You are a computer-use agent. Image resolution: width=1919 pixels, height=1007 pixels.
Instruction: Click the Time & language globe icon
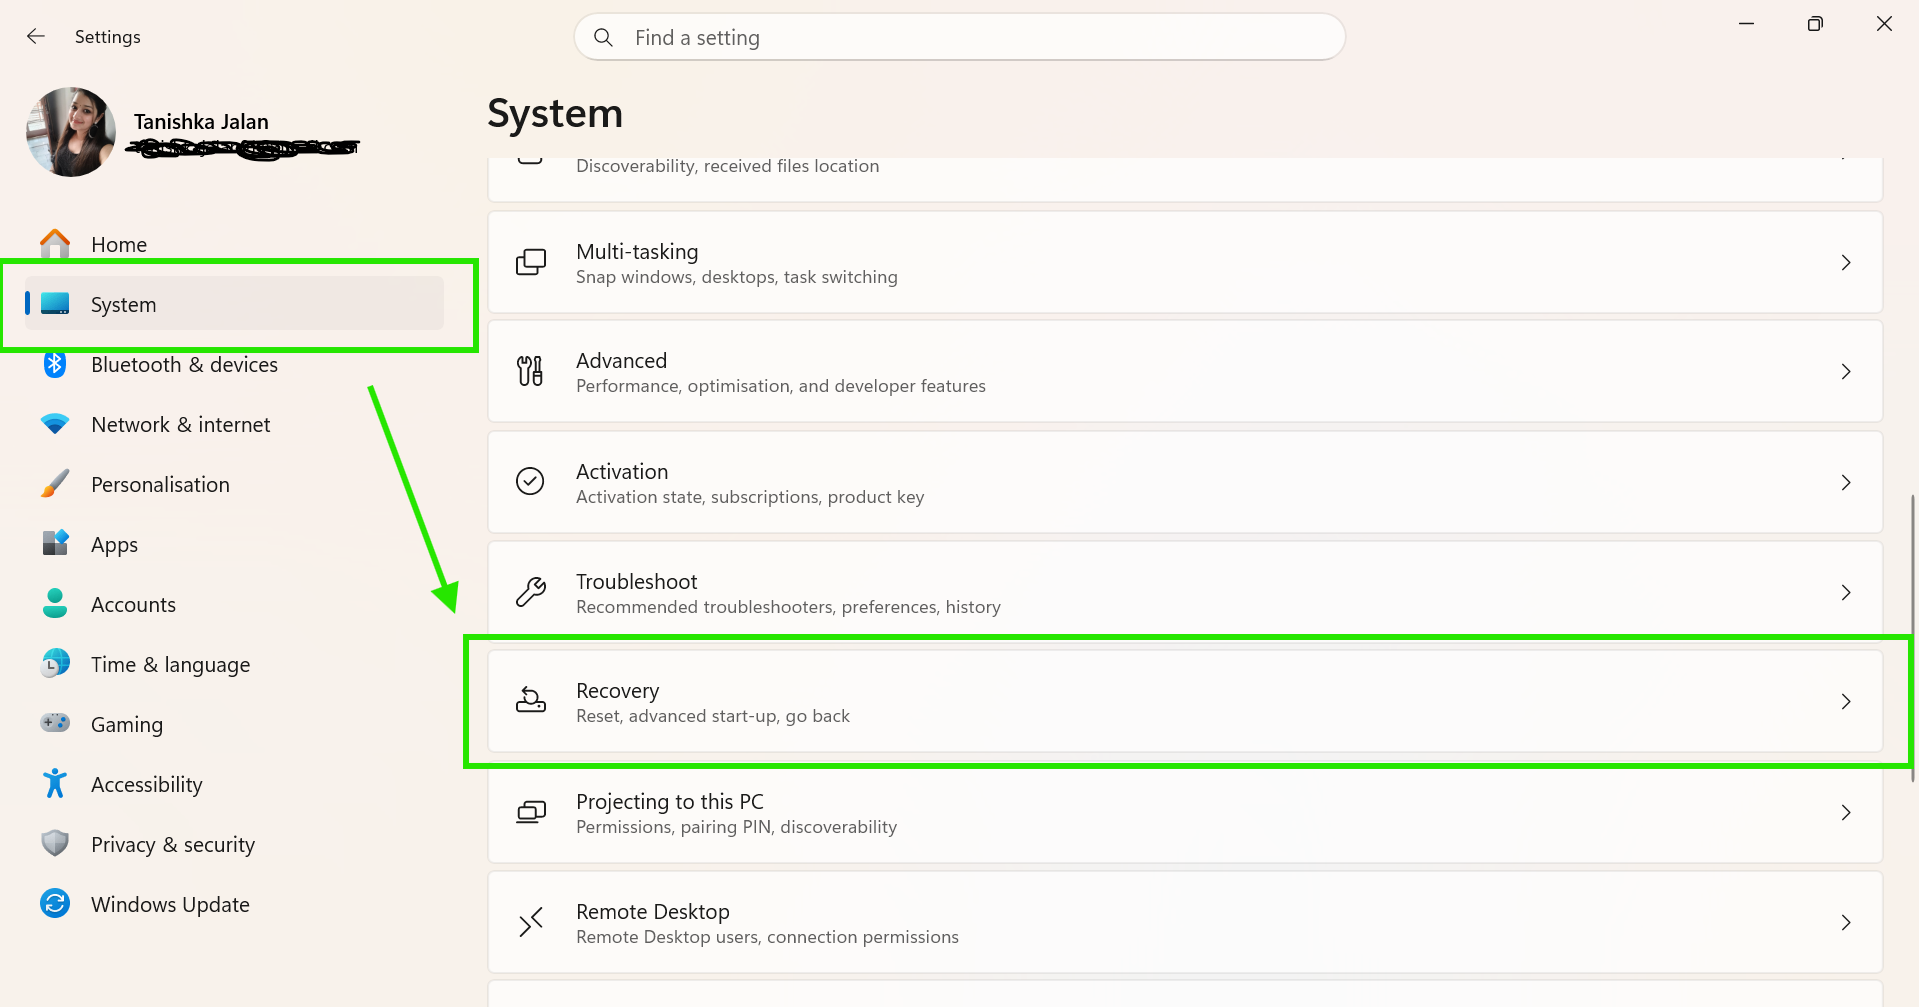click(x=55, y=663)
